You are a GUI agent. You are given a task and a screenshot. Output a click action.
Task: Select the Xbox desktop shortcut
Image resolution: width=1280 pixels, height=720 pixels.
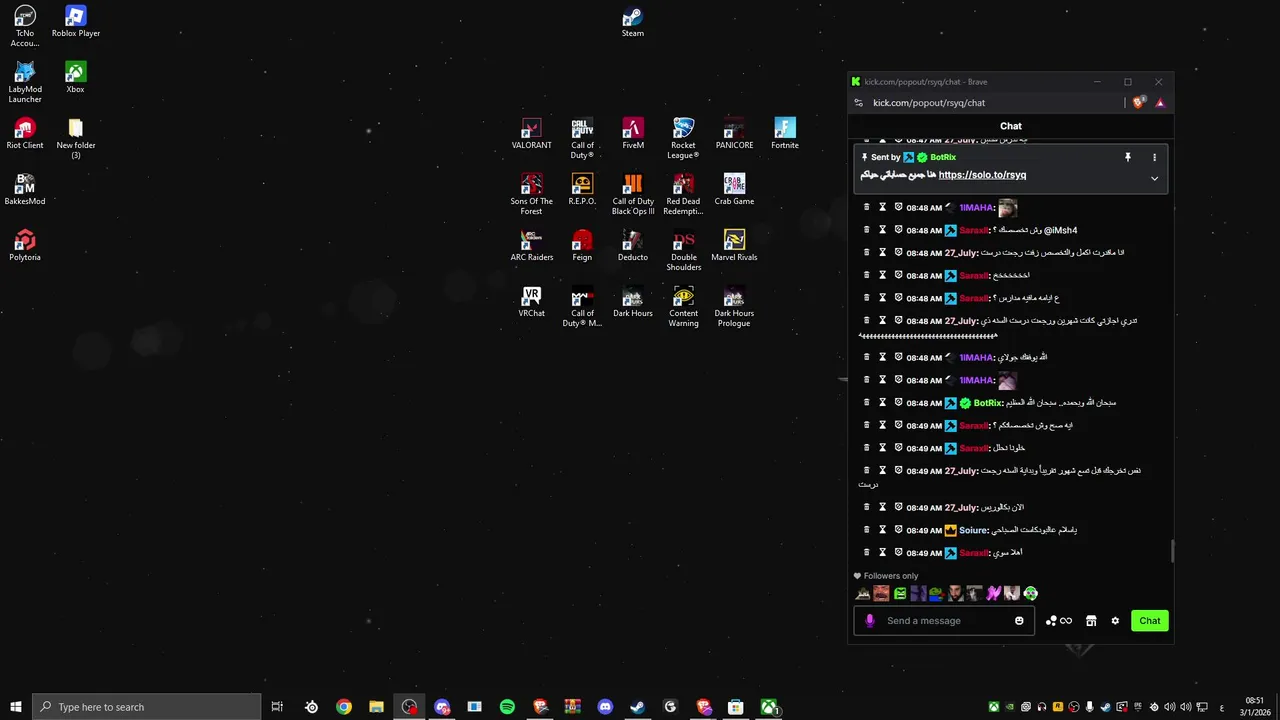pyautogui.click(x=75, y=78)
